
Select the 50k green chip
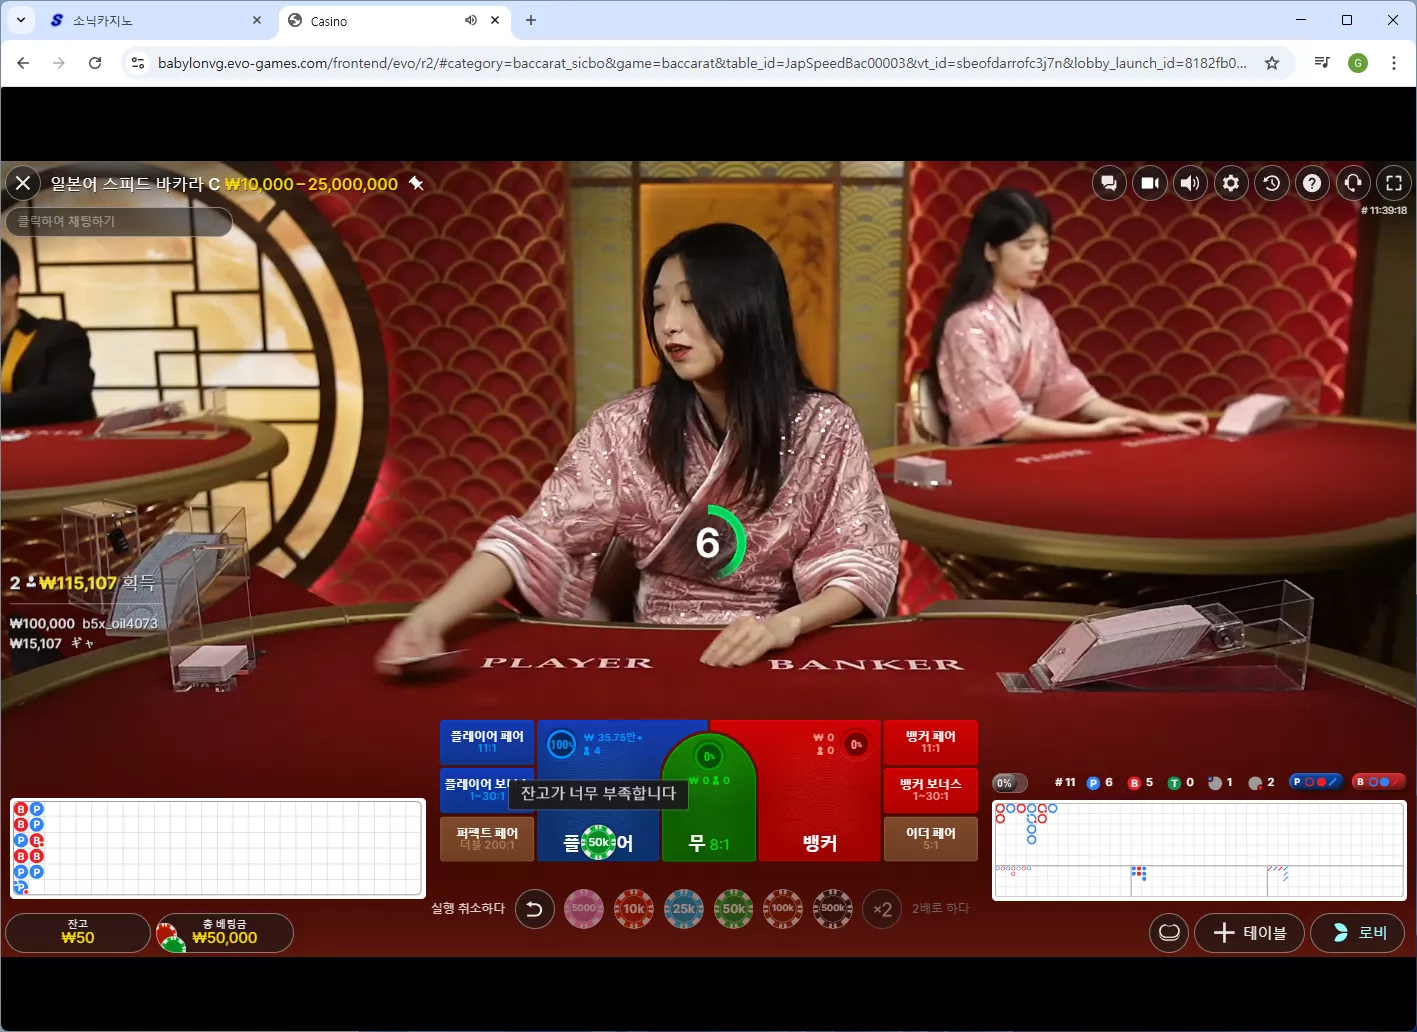733,909
